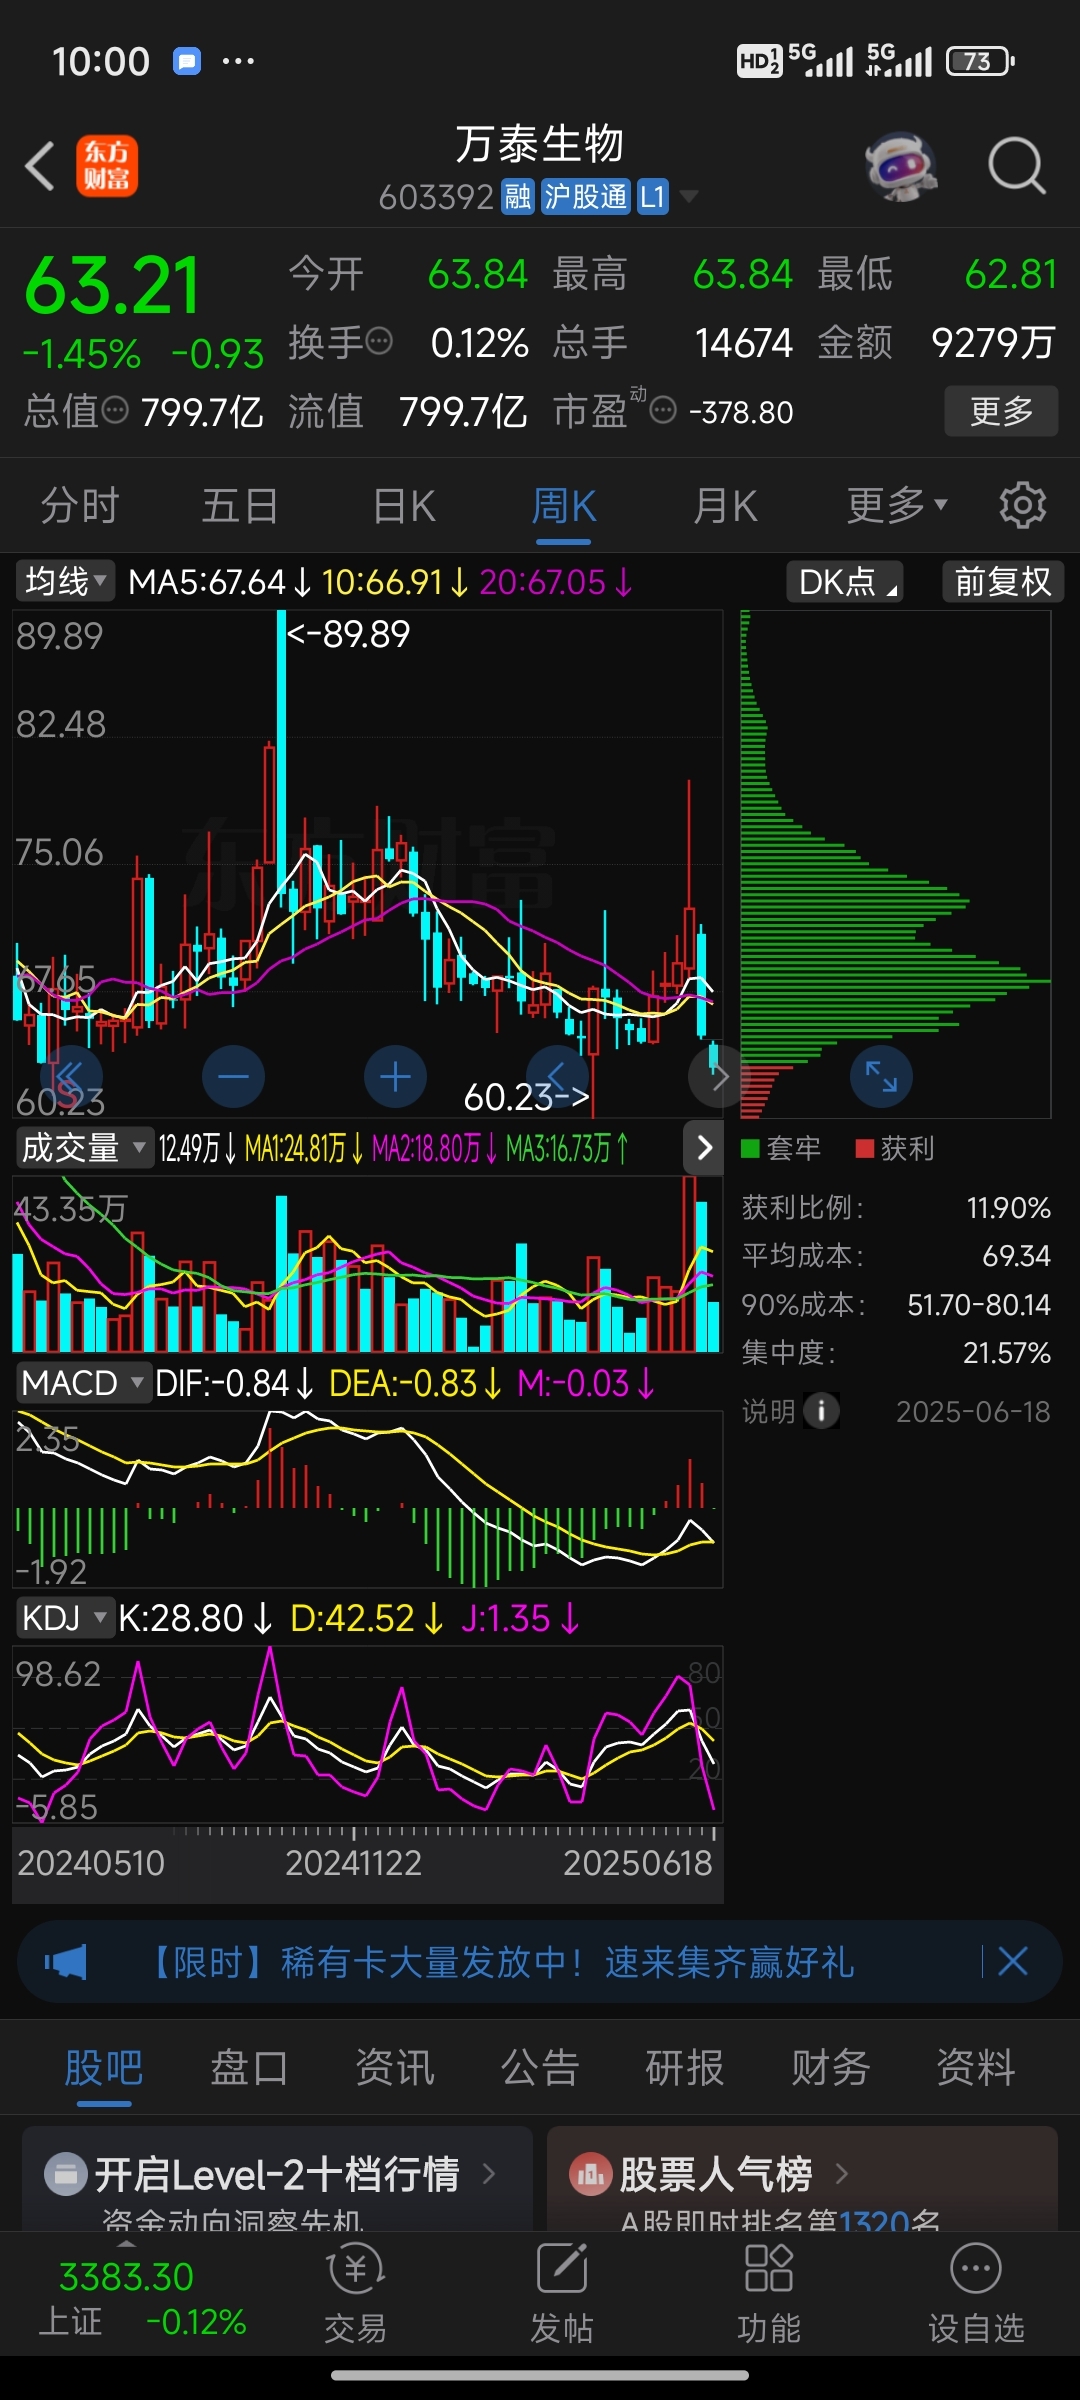Viewport: 1080px width, 2400px height.
Task: Switch to 分时 tab
Action: (x=80, y=505)
